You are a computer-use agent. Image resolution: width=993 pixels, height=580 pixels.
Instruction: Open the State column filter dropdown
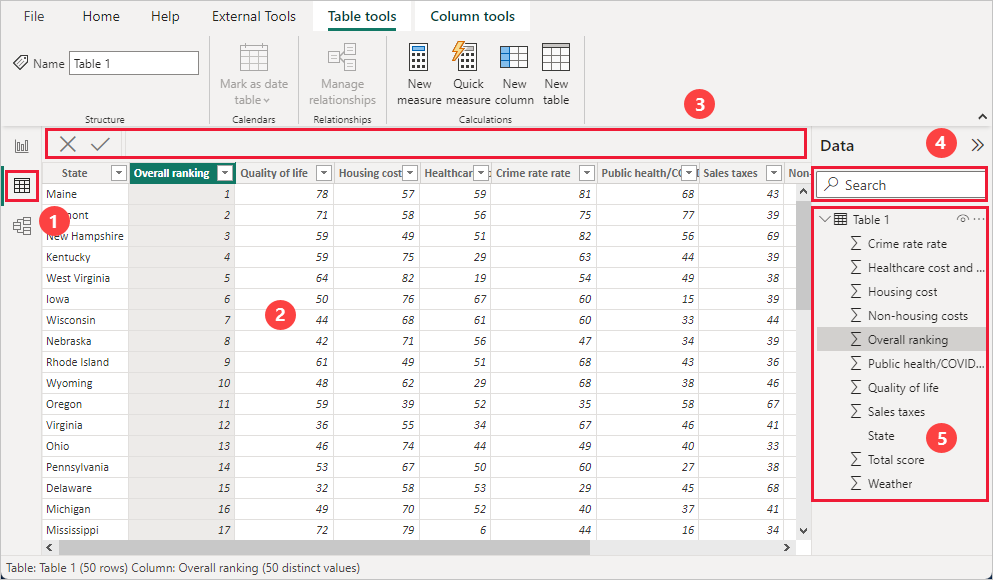tap(118, 172)
